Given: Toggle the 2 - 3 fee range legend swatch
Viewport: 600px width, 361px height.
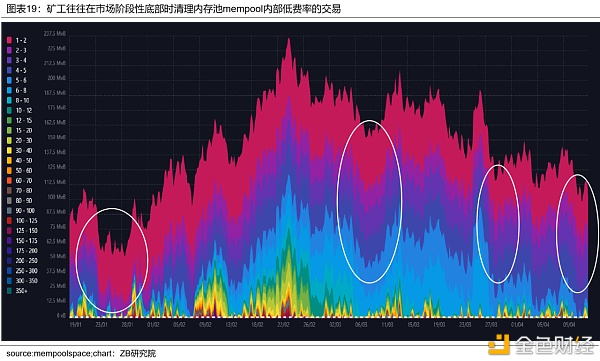Looking at the screenshot, I should (x=10, y=50).
